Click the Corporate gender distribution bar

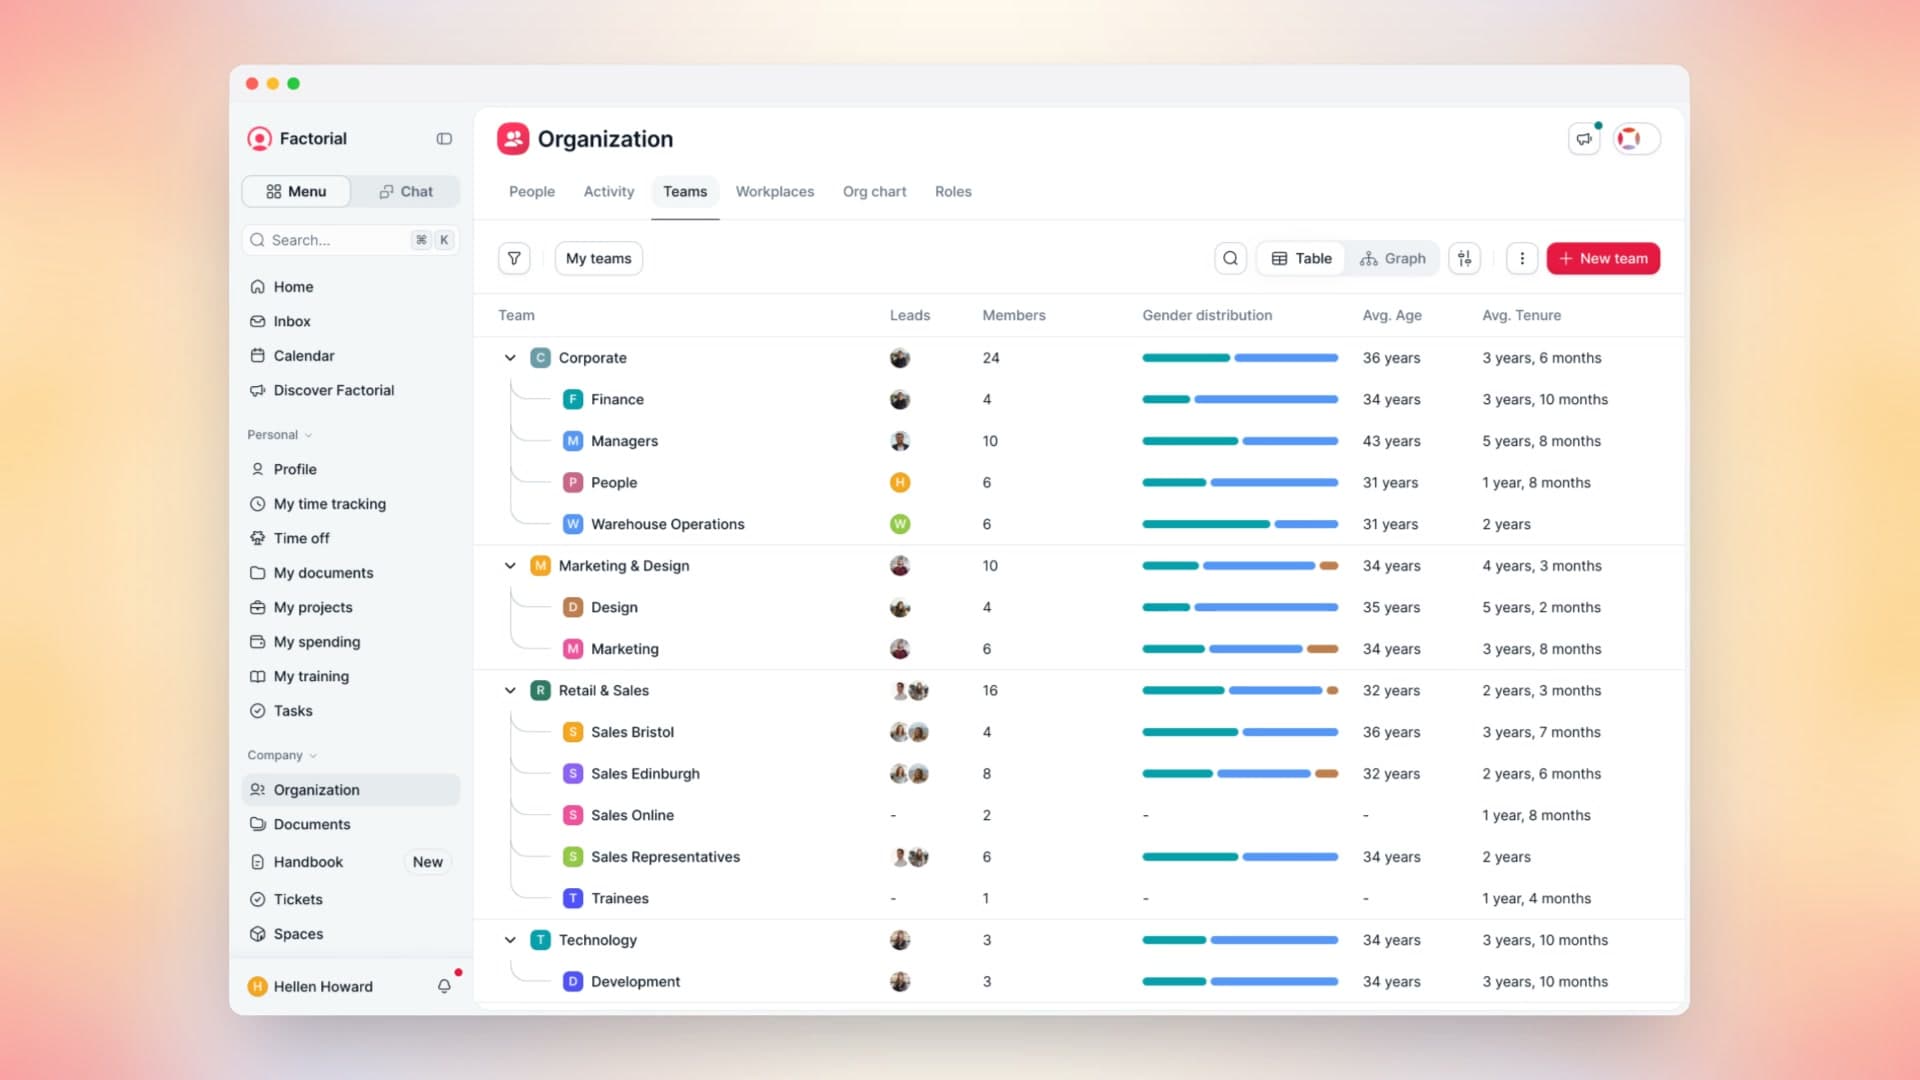tap(1240, 358)
